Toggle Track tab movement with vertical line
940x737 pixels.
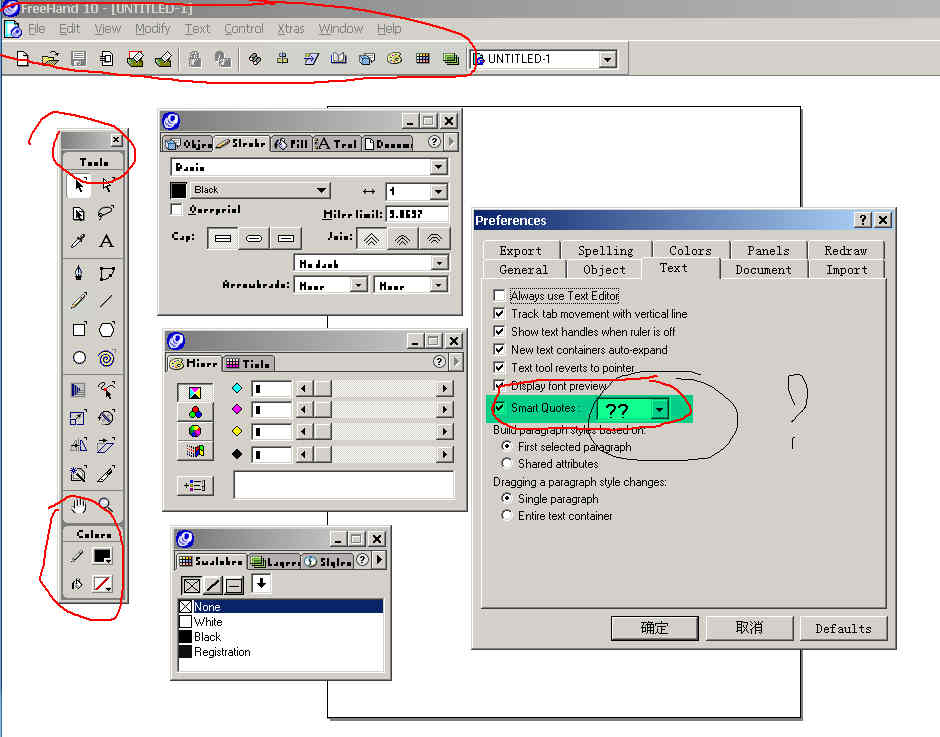coord(499,314)
